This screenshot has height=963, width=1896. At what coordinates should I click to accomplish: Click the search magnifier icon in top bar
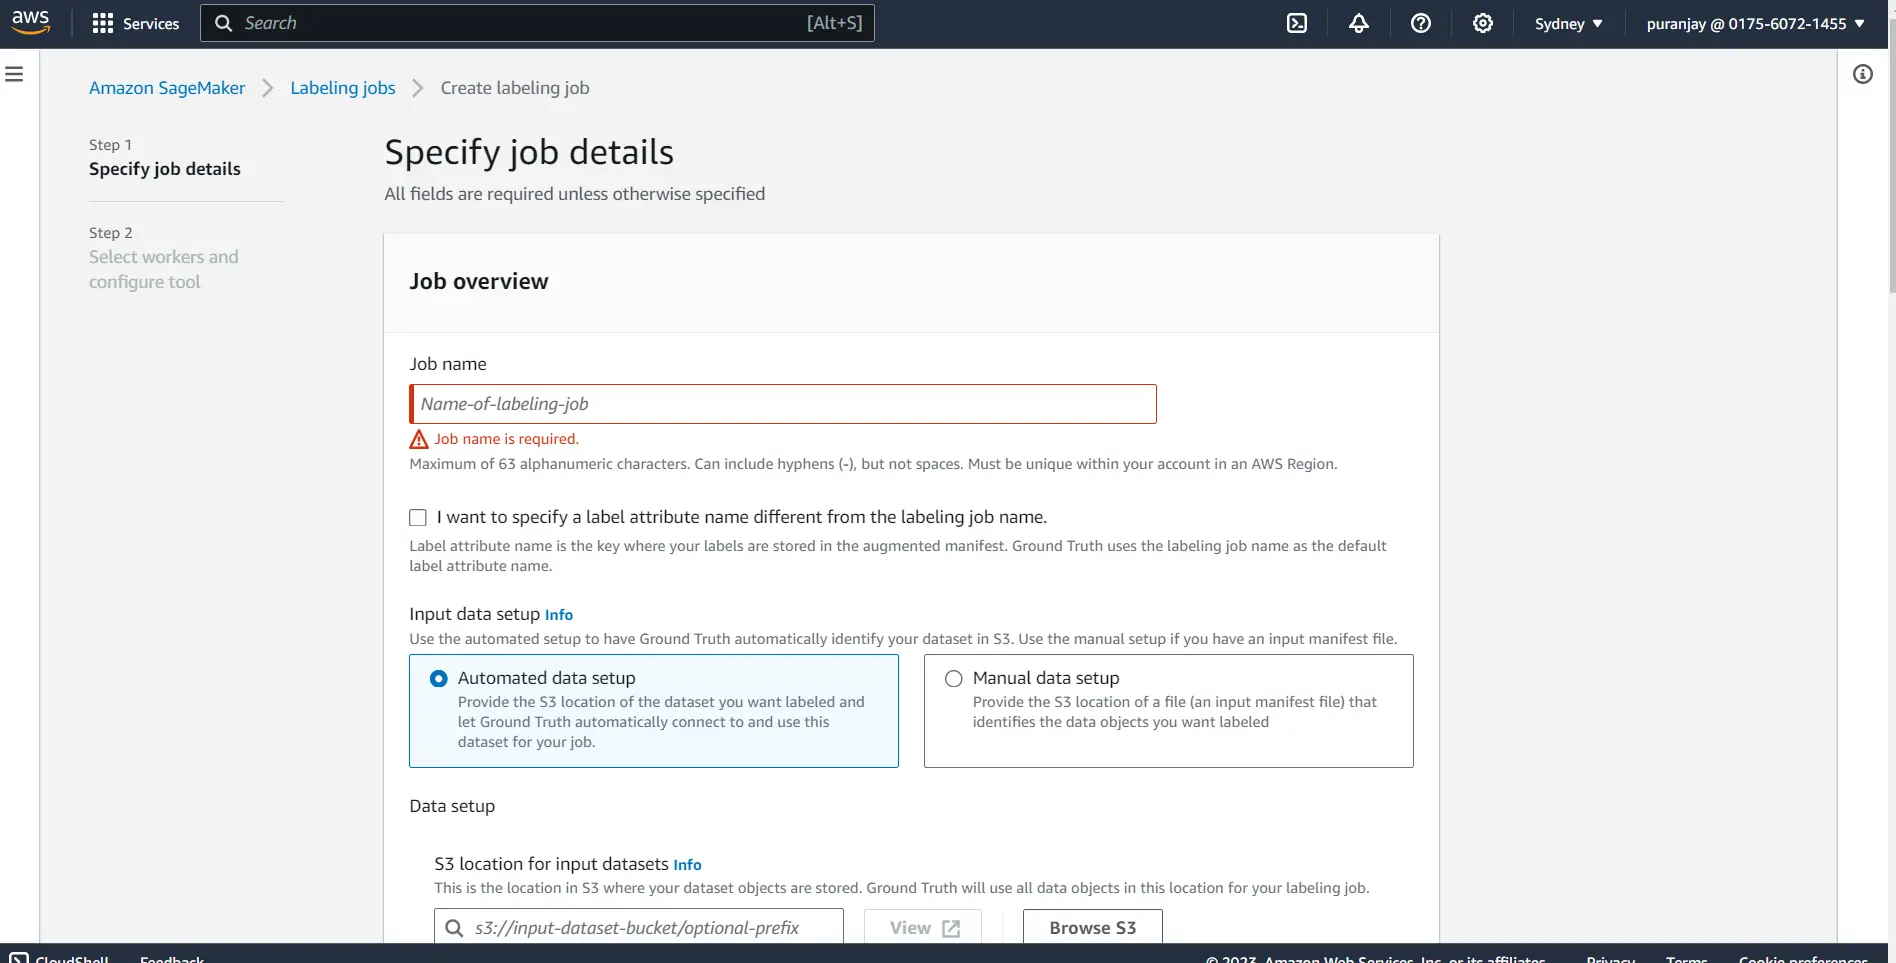[224, 23]
